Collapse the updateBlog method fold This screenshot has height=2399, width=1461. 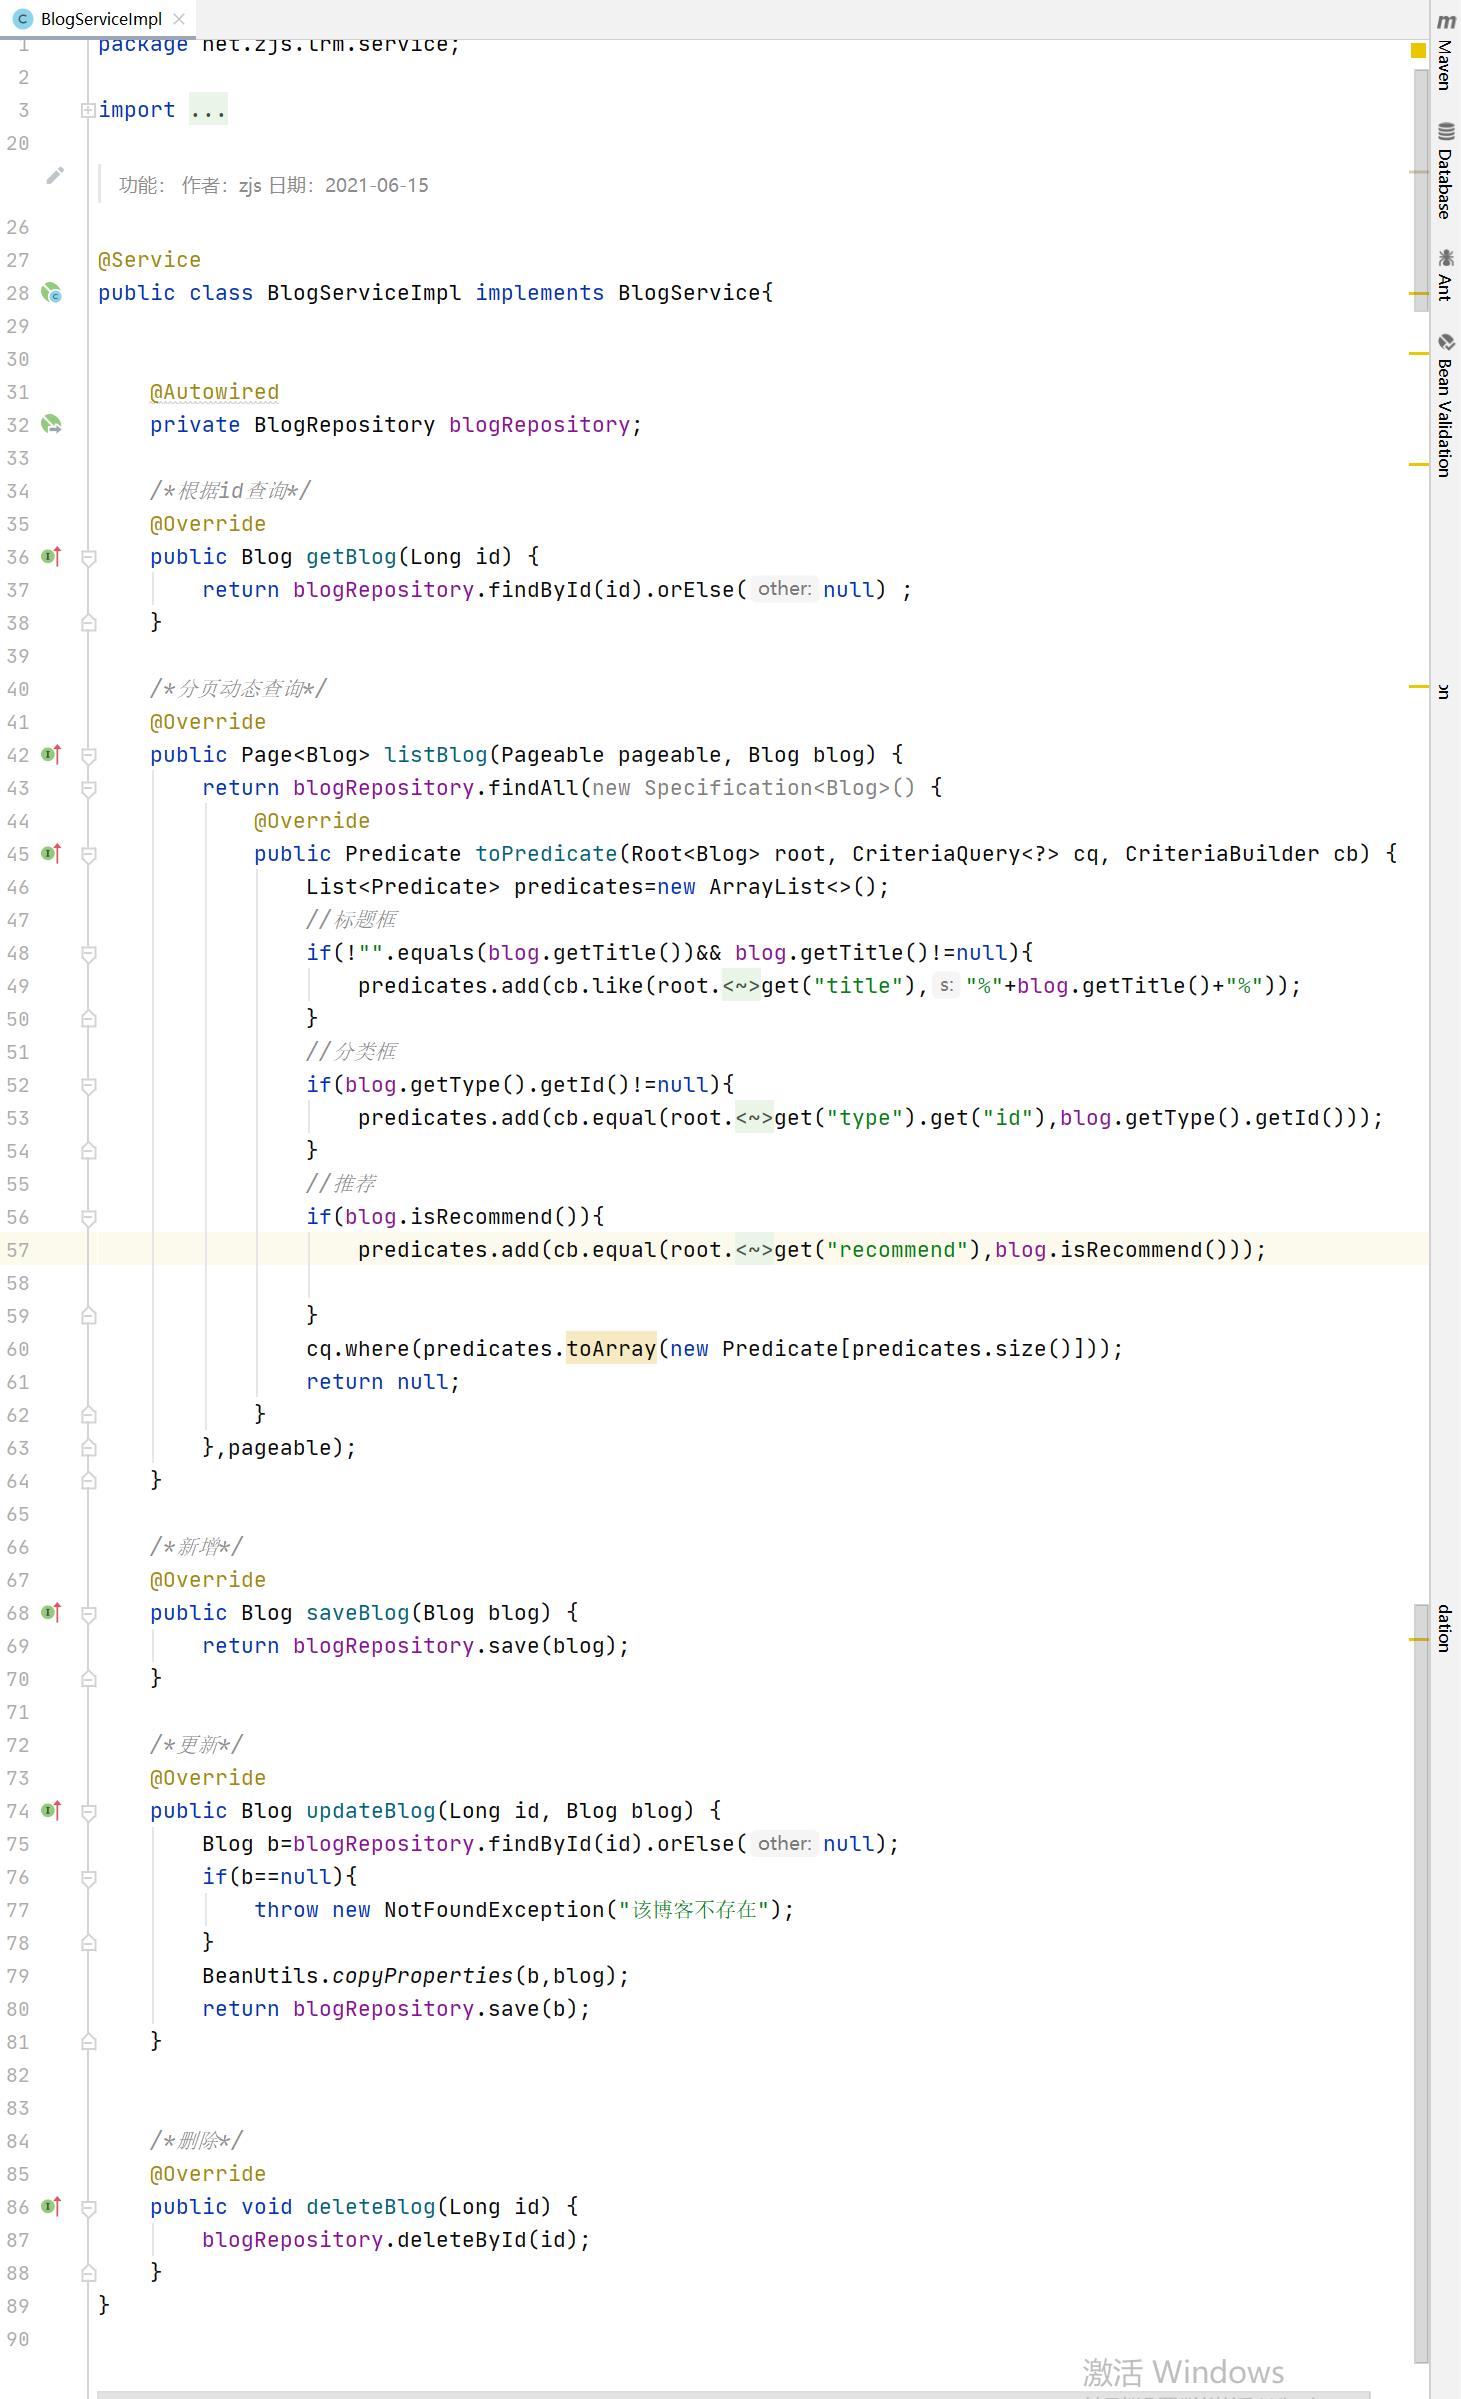88,1812
